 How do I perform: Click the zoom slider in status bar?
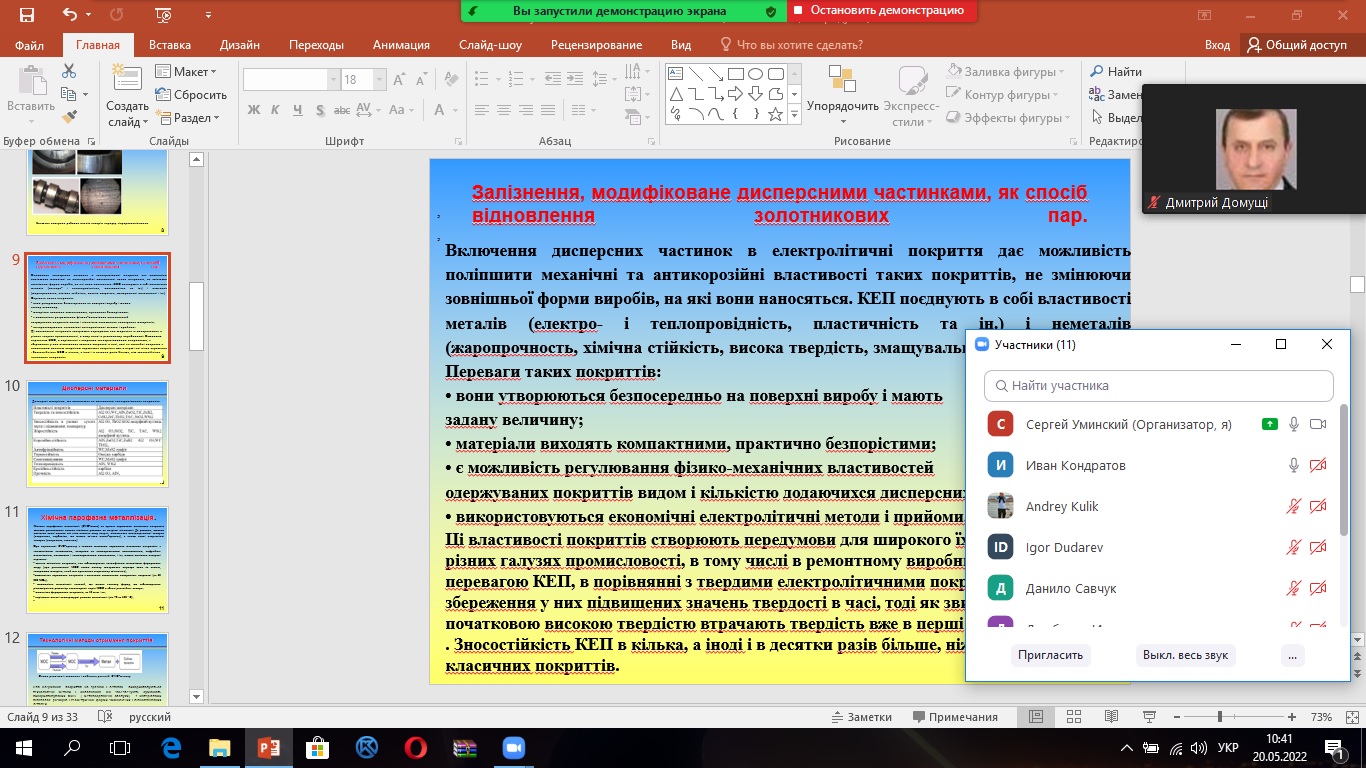[x=1220, y=717]
